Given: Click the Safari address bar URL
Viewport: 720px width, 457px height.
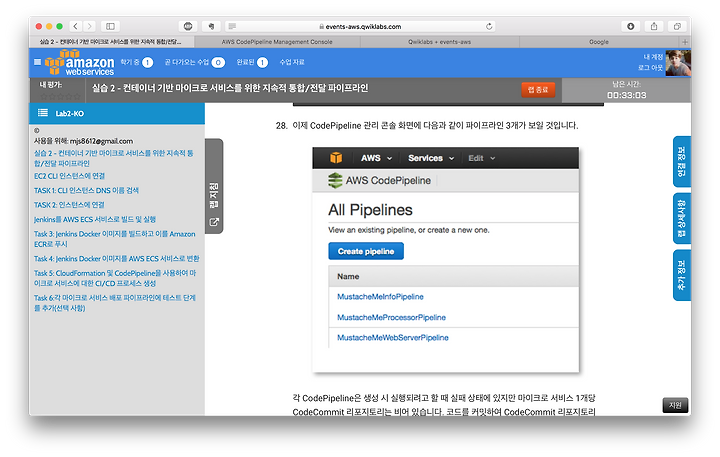Looking at the screenshot, I should click(x=363, y=27).
